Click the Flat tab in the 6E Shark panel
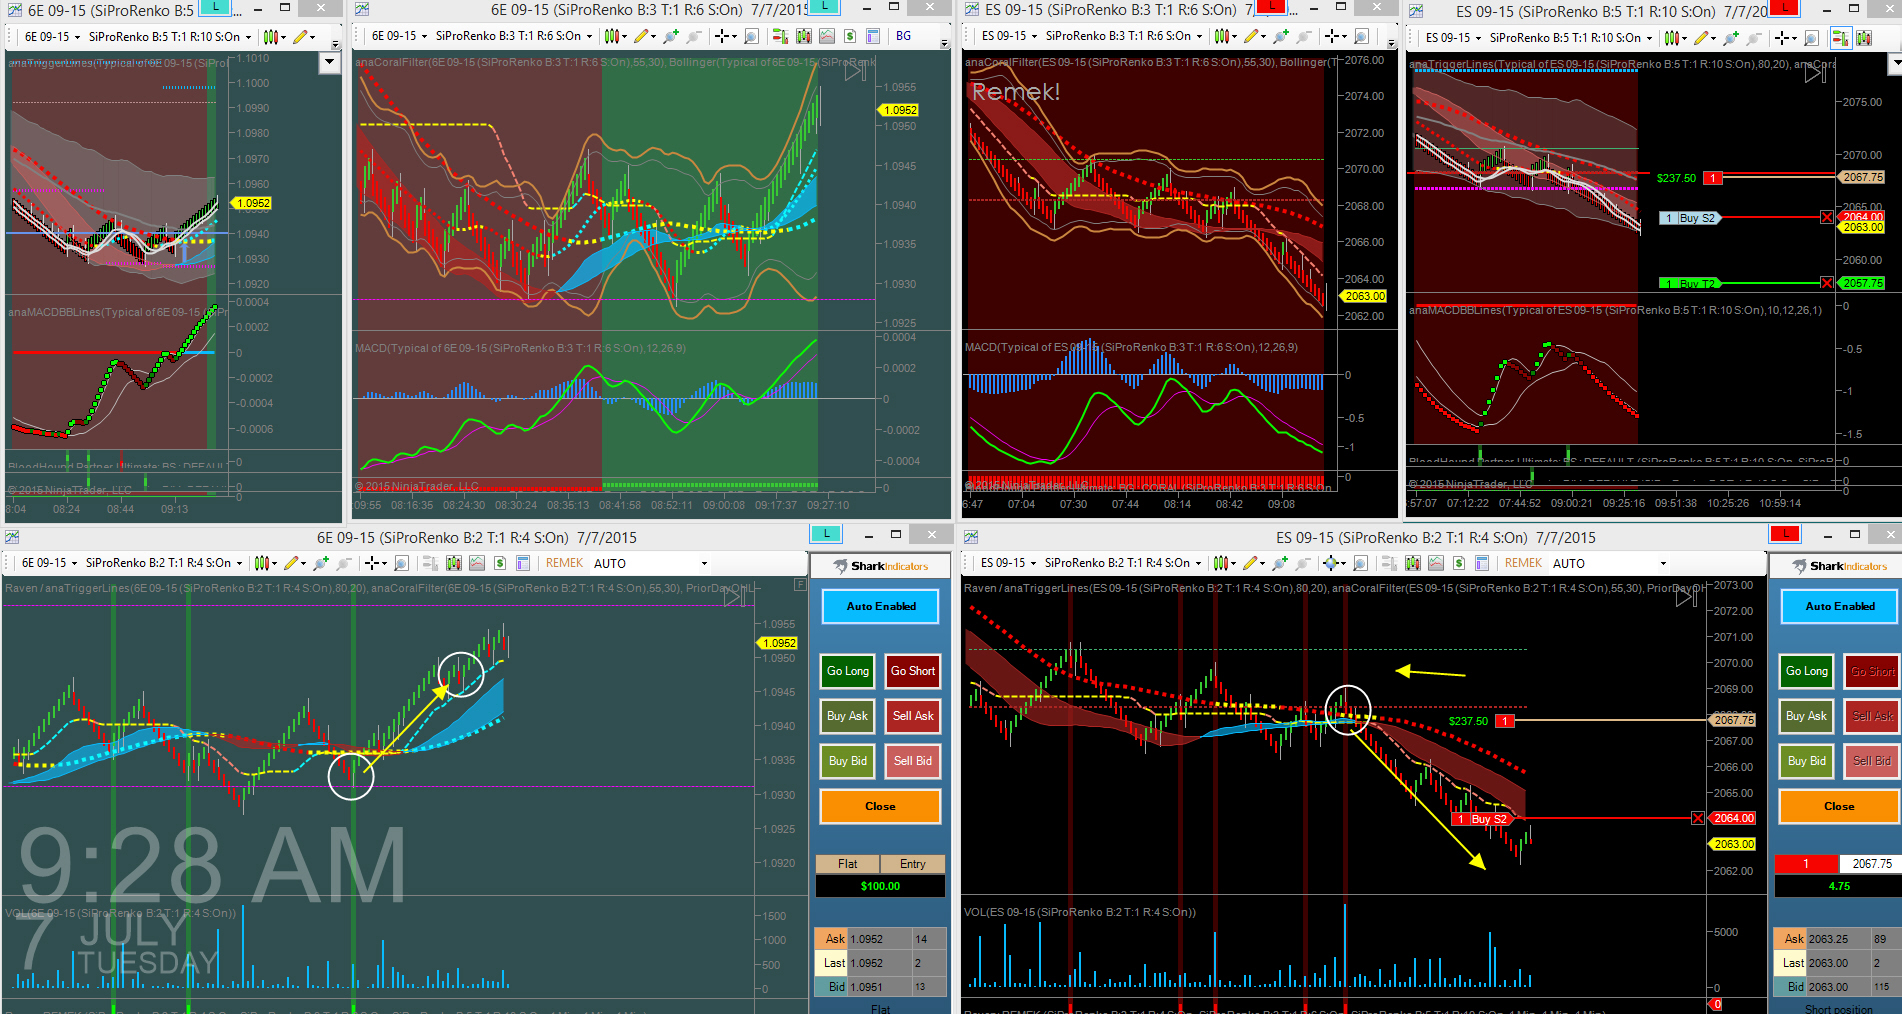This screenshot has height=1014, width=1902. [x=847, y=864]
